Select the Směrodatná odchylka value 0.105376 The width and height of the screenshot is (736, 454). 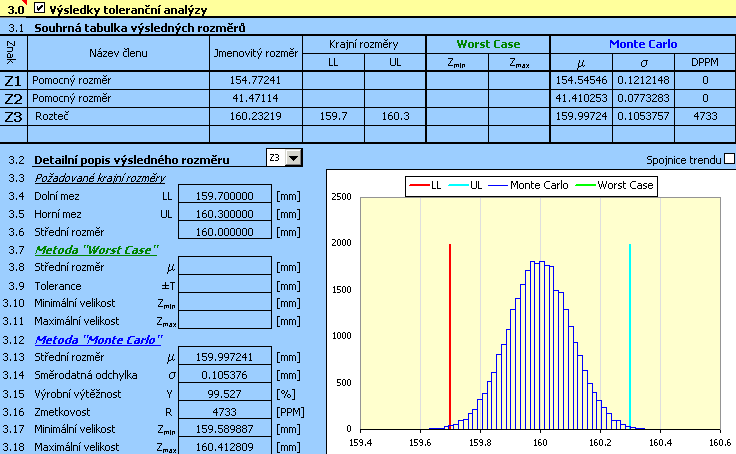225,375
